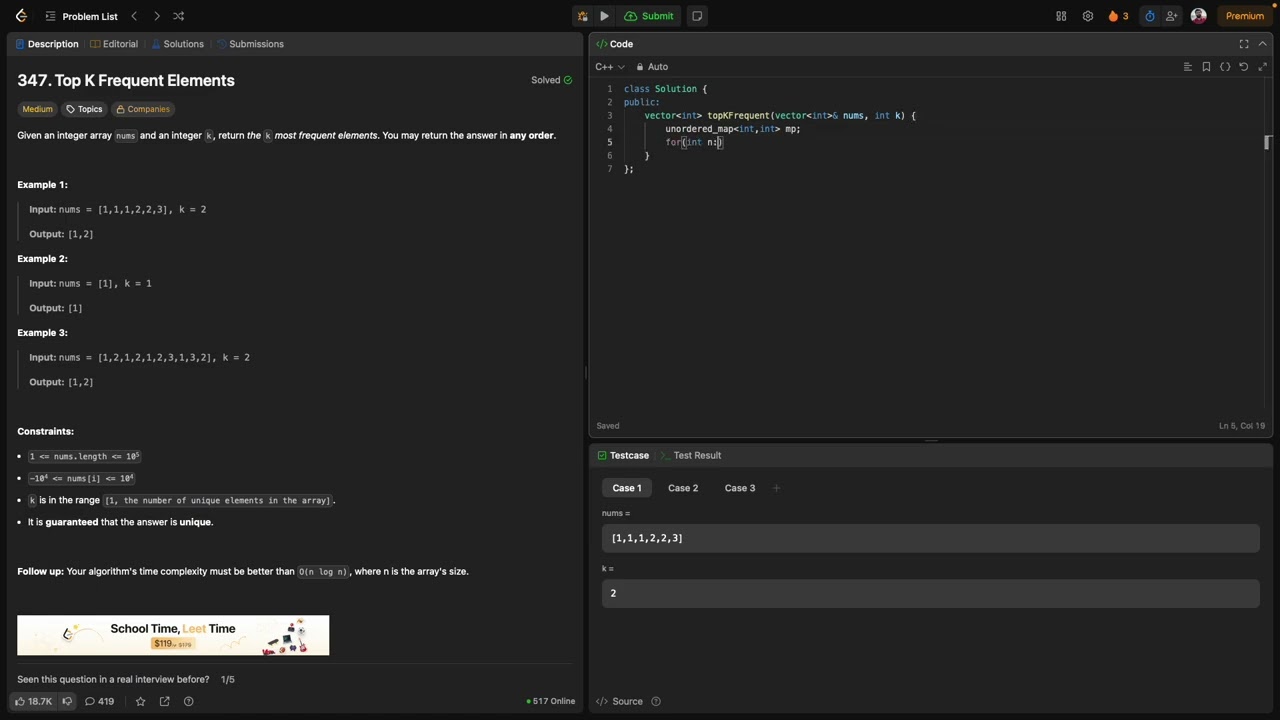Invite collaborator with add-person icon

click(x=1172, y=16)
